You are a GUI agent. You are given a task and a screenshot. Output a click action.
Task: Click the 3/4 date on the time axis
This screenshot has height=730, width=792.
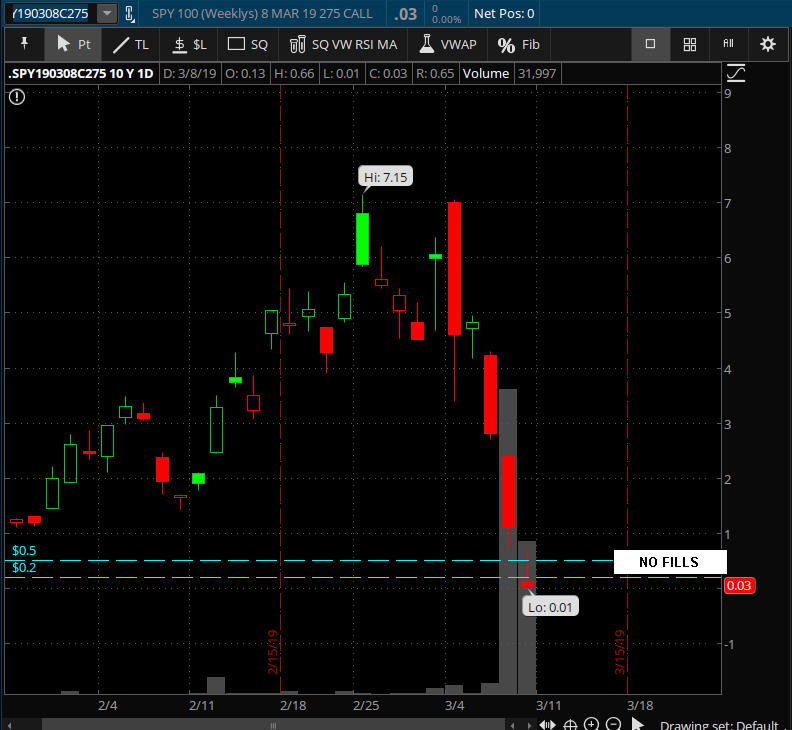tap(455, 705)
